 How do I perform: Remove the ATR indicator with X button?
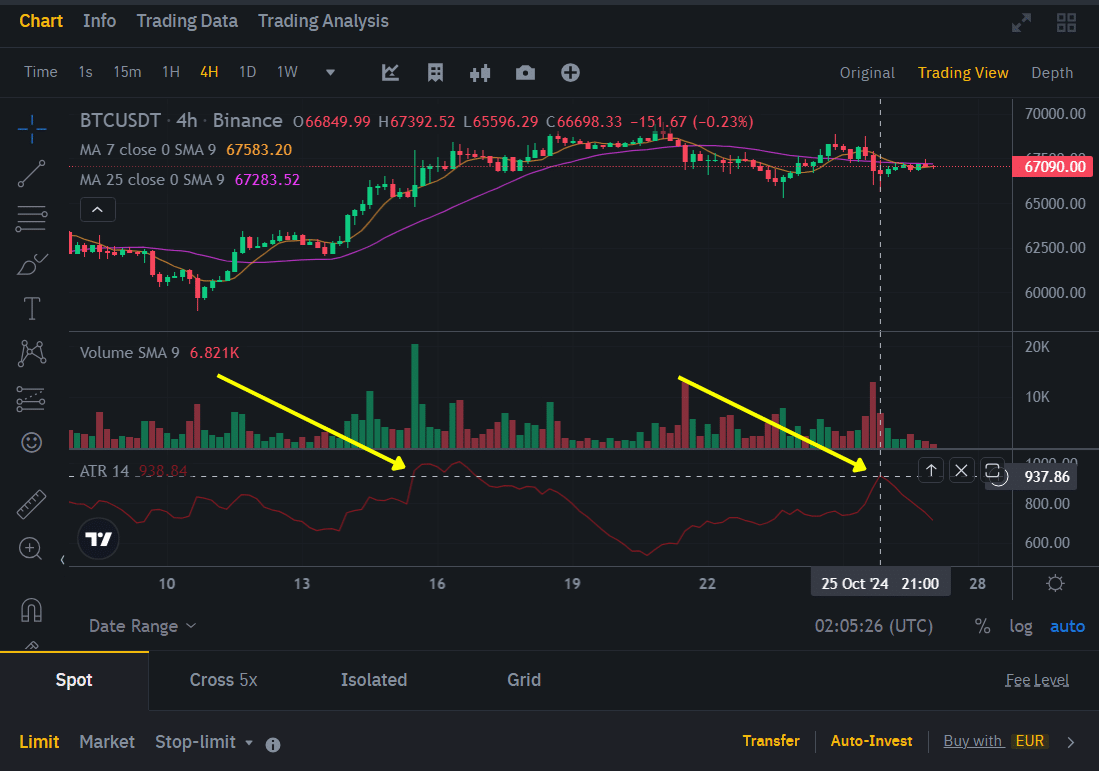coord(961,469)
